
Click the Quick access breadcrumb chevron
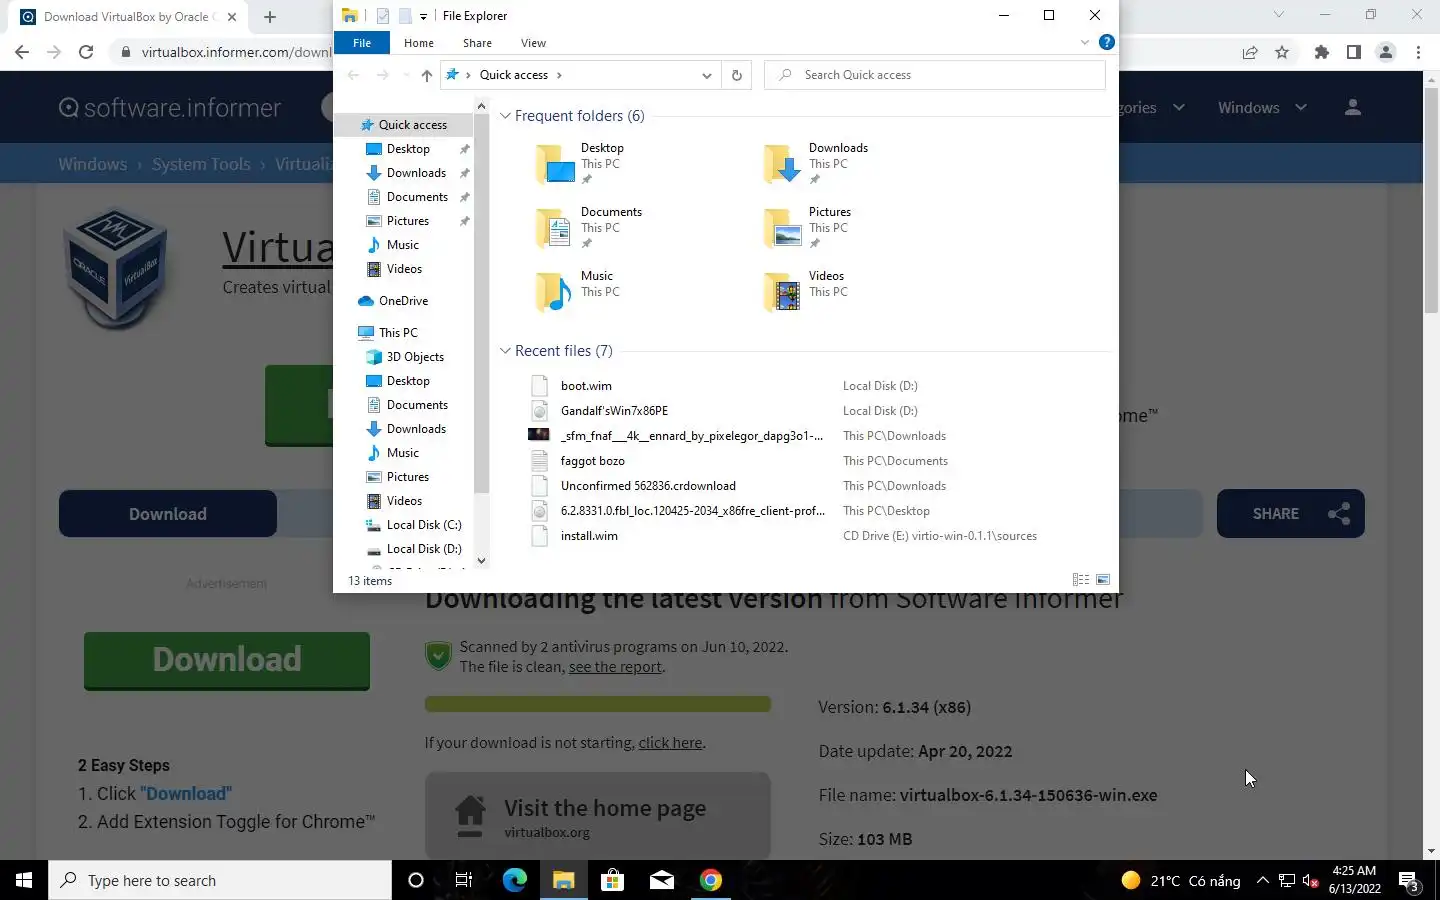pos(559,75)
